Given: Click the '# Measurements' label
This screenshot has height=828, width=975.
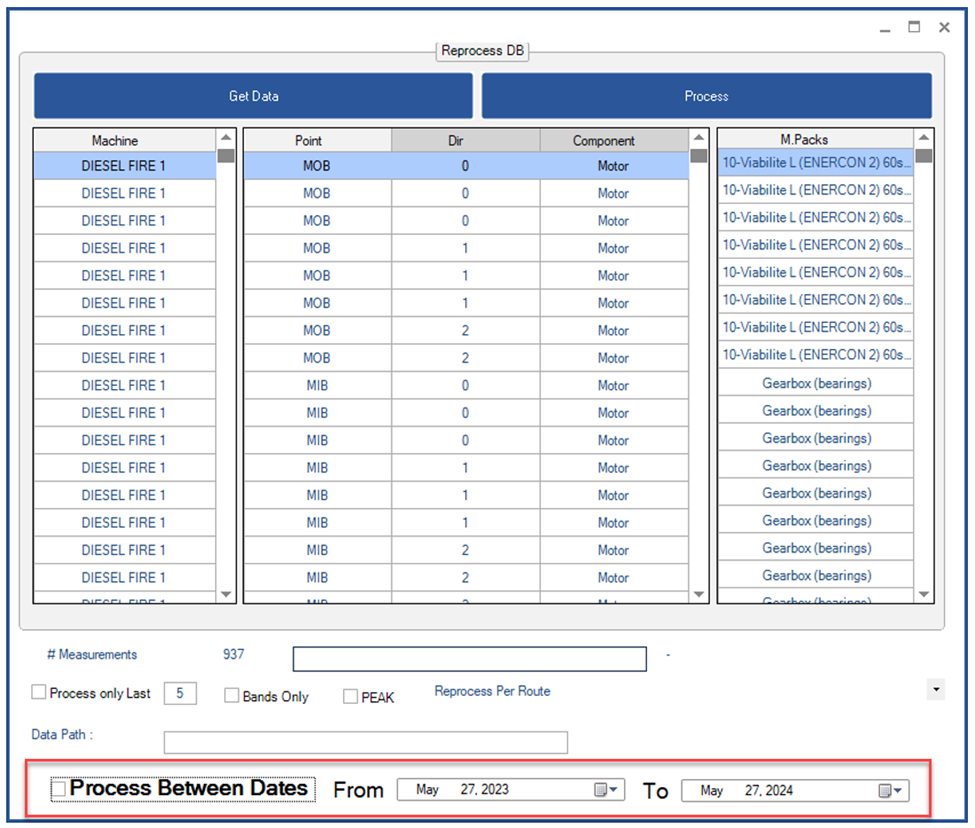Looking at the screenshot, I should point(92,655).
